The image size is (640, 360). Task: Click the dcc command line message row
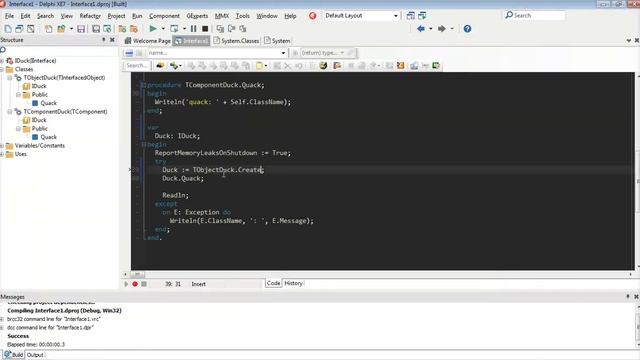click(50, 328)
